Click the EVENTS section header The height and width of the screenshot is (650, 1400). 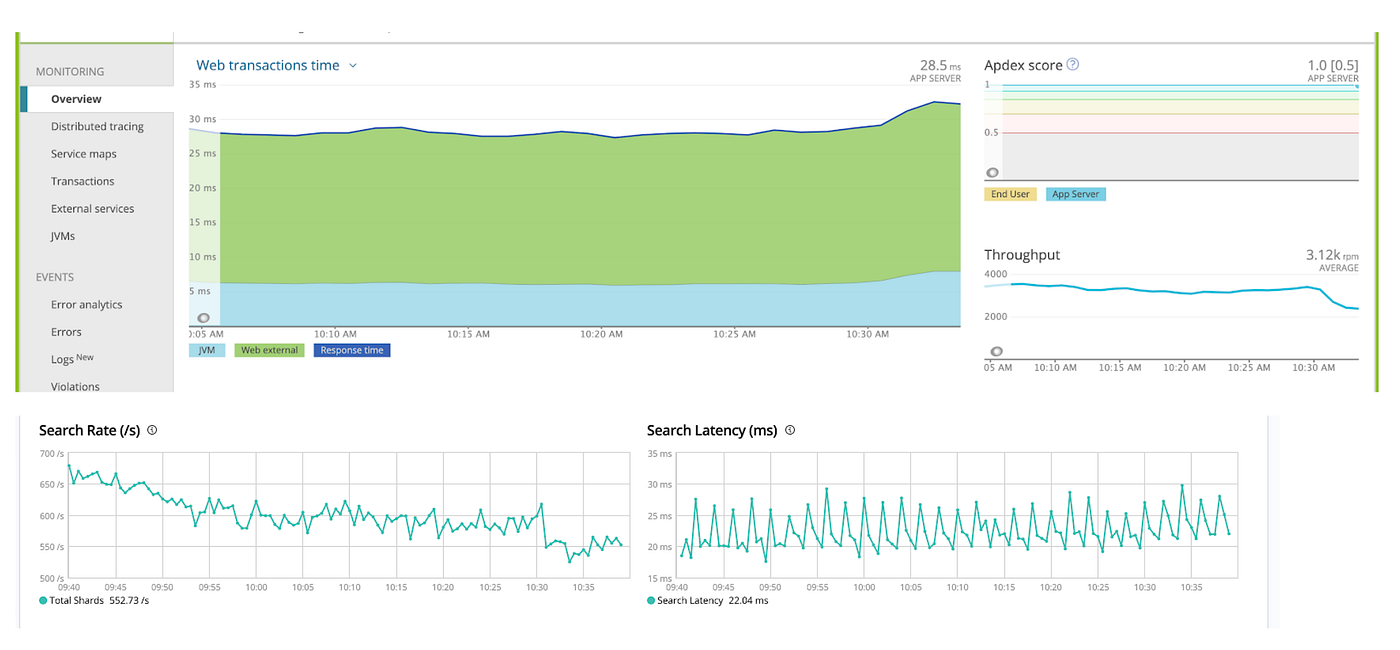coord(55,277)
